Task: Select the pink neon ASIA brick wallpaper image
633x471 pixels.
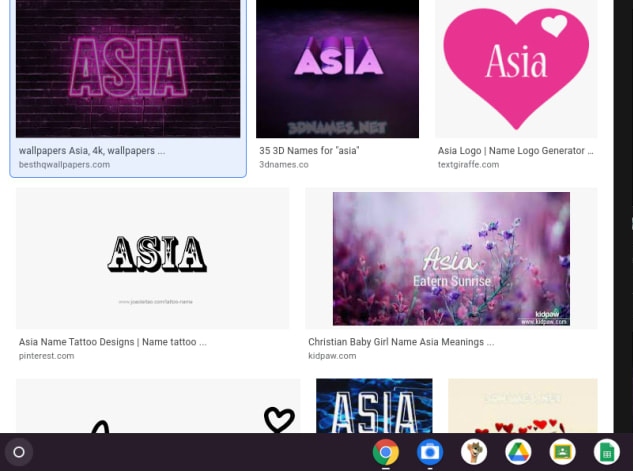Action: point(128,69)
